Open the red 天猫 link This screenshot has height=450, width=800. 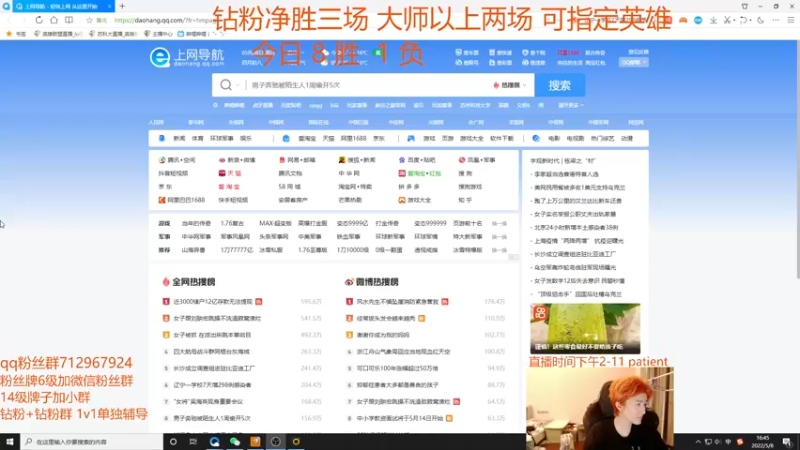230,173
